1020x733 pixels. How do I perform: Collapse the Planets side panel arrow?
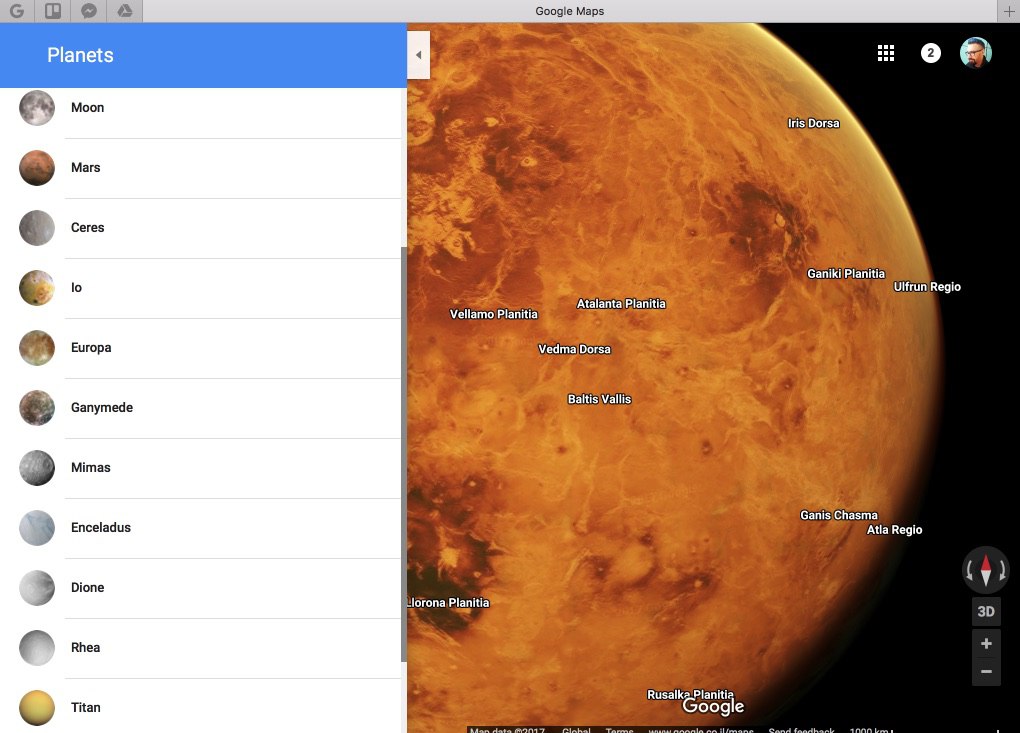pos(418,55)
